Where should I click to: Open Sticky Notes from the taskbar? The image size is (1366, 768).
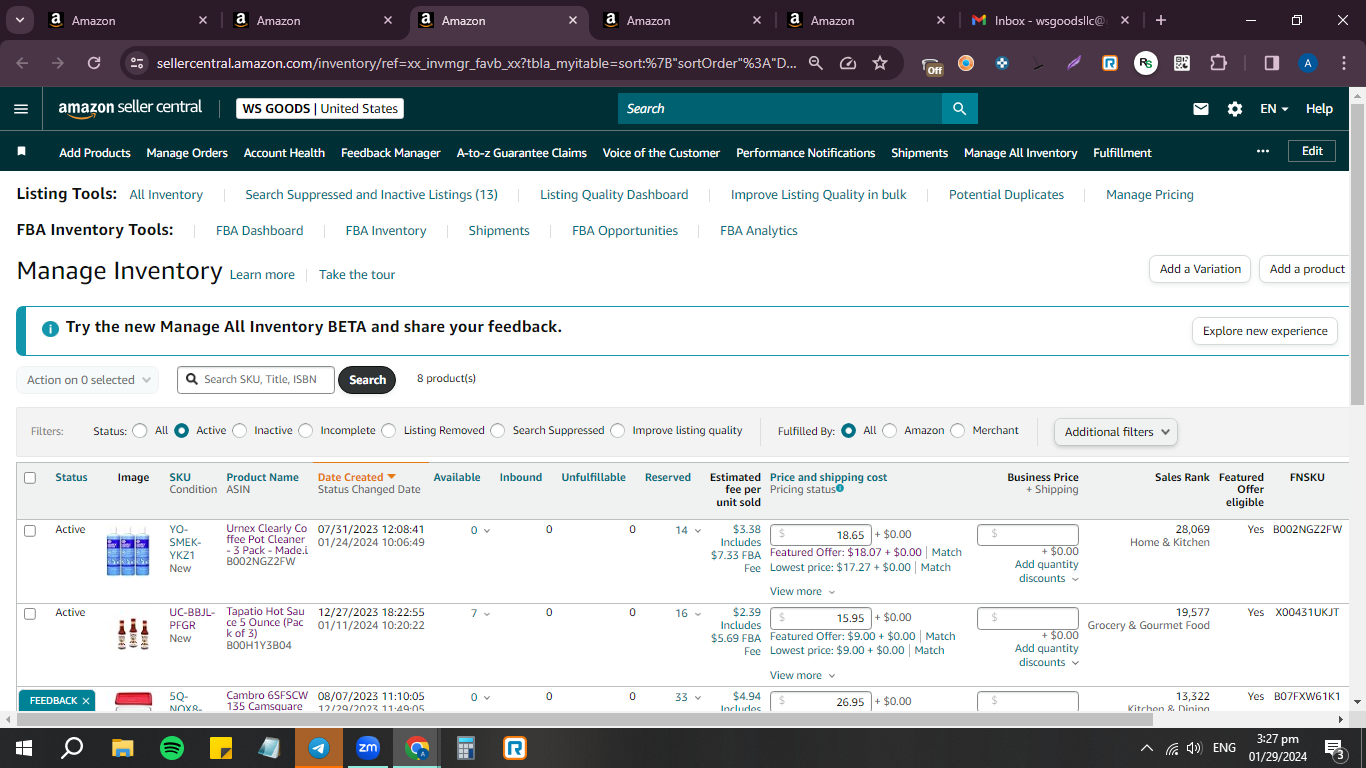pyautogui.click(x=221, y=747)
